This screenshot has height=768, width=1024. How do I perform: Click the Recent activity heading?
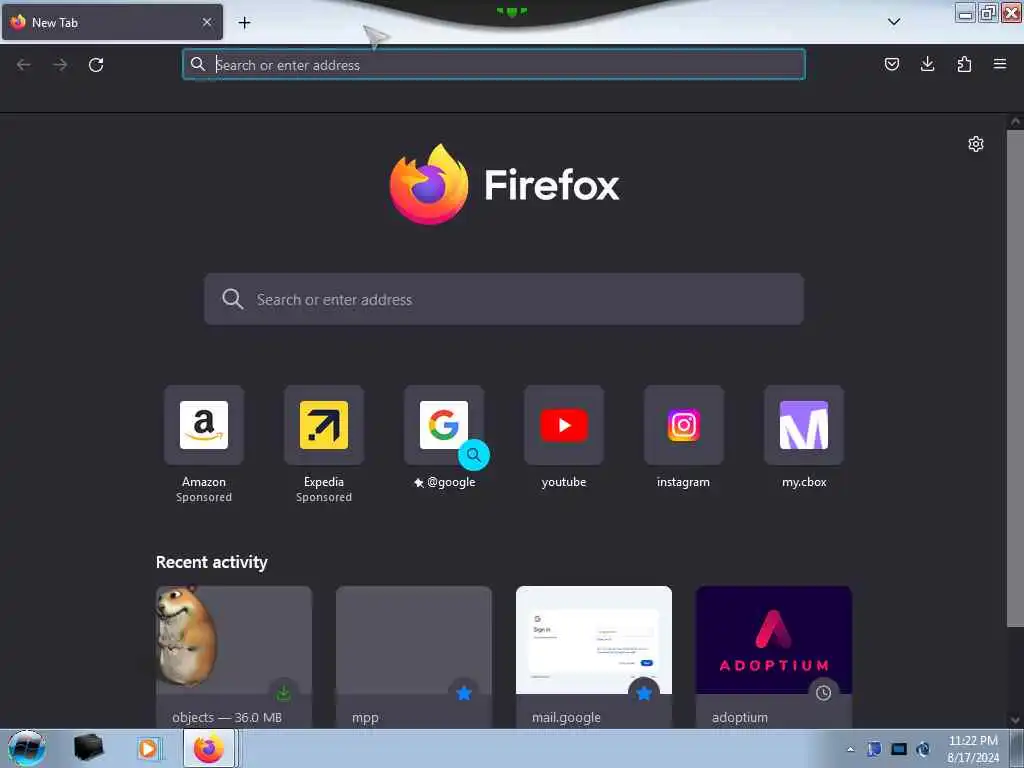click(x=212, y=562)
